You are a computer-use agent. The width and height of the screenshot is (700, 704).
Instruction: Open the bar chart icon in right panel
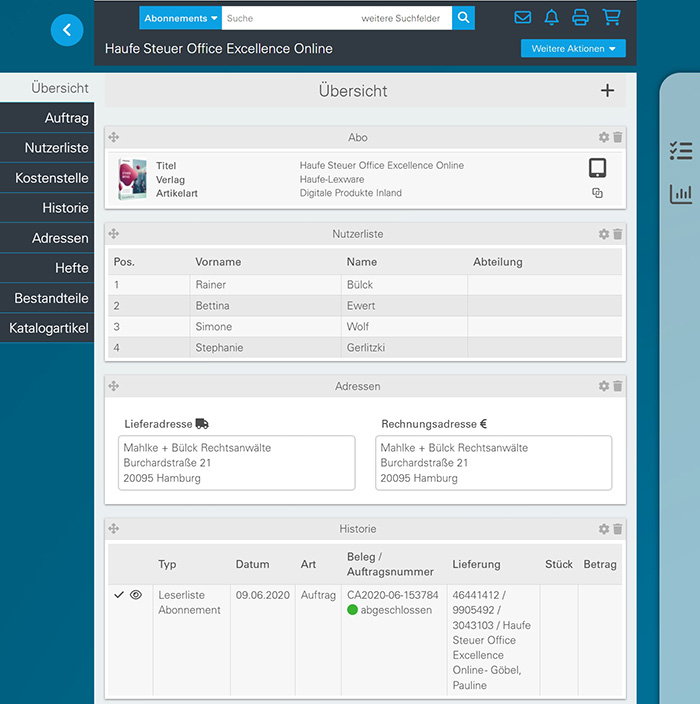(680, 194)
